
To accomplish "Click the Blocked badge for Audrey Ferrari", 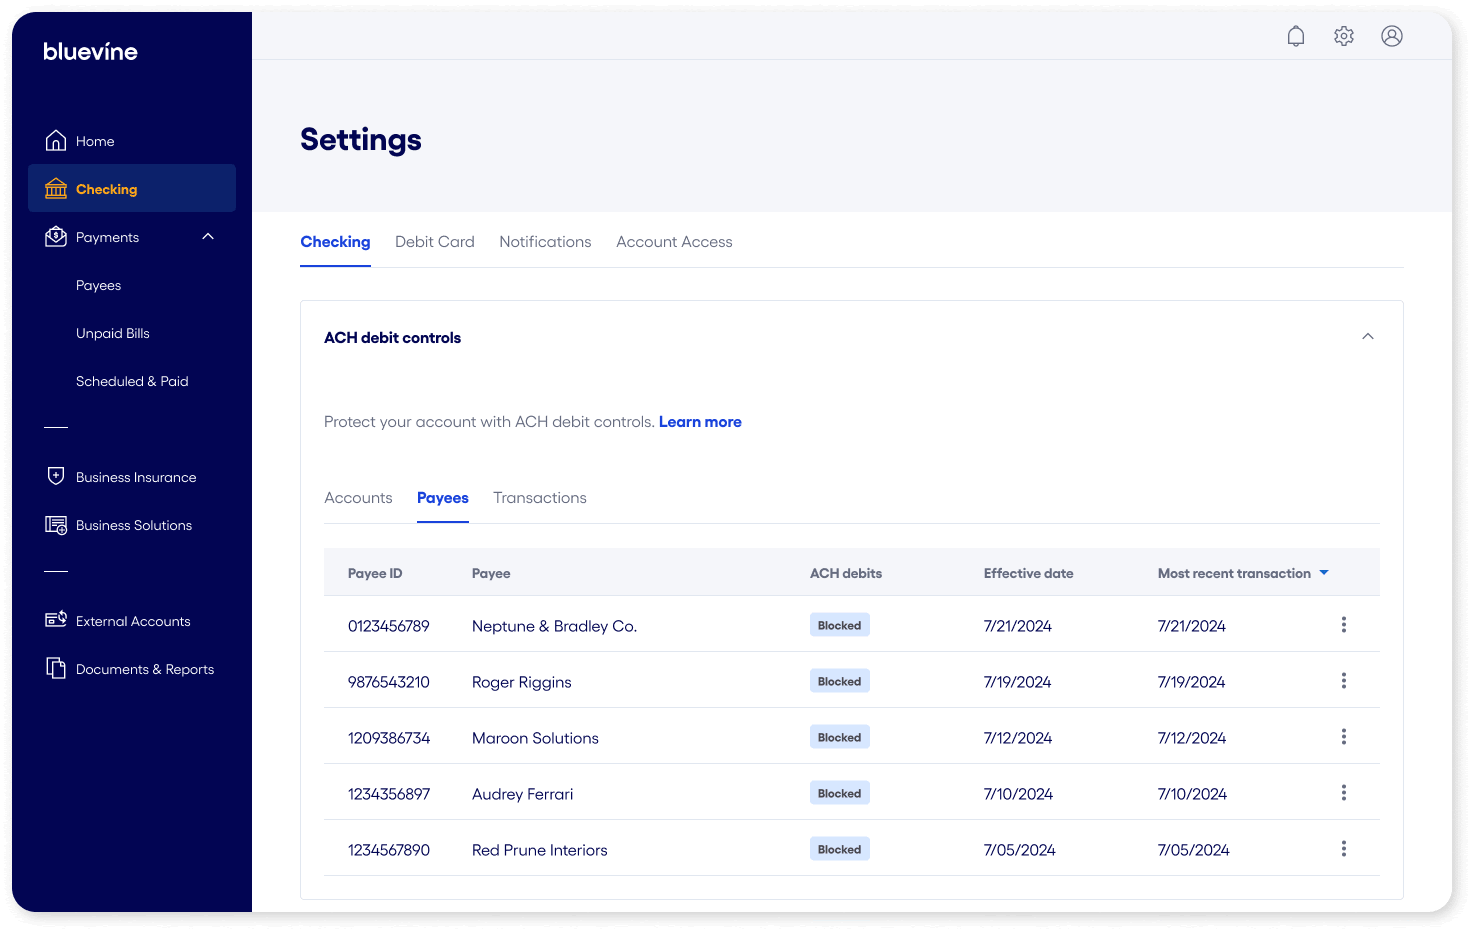I will [839, 793].
